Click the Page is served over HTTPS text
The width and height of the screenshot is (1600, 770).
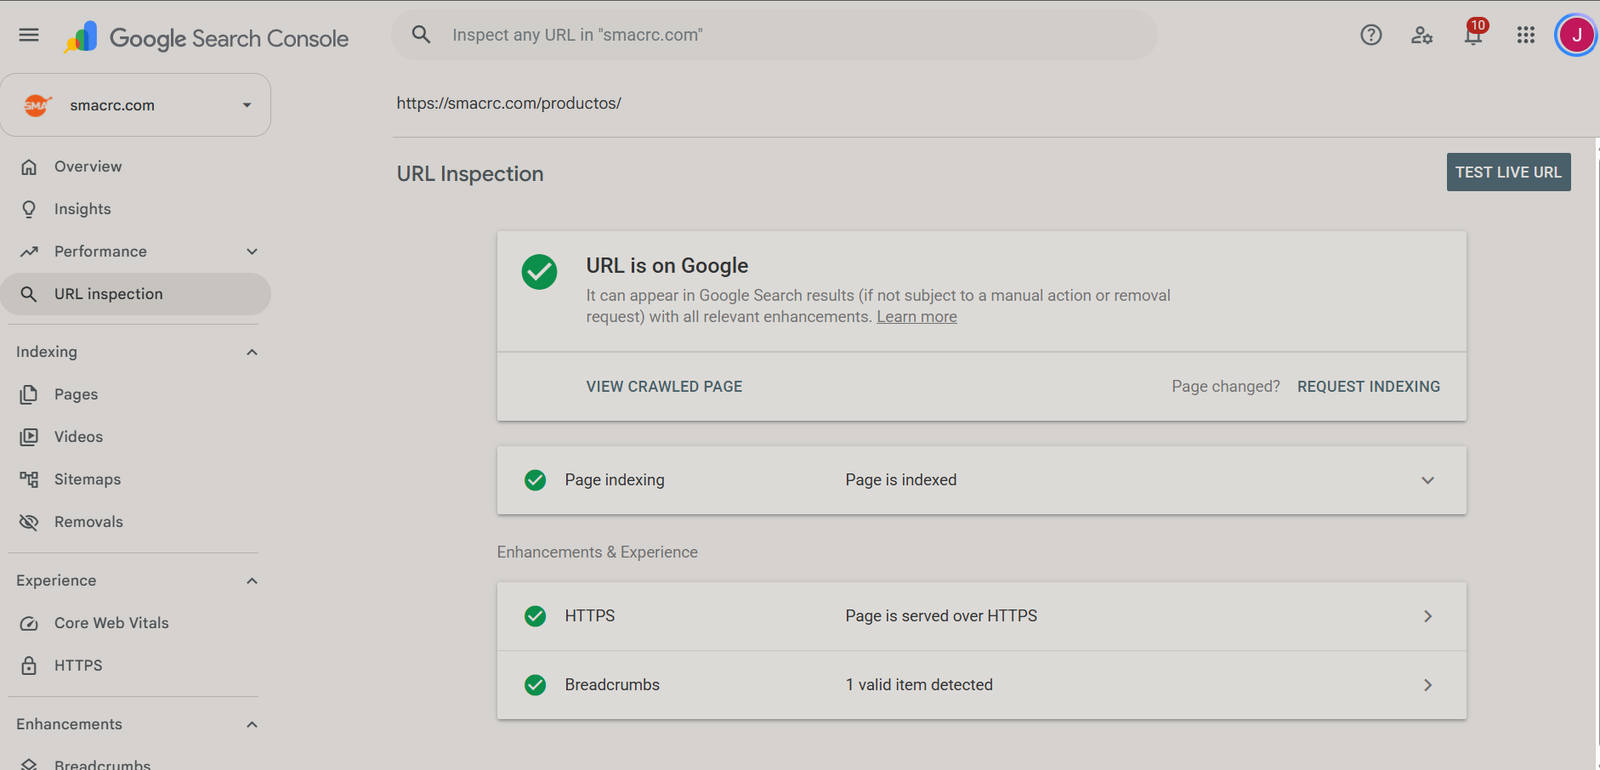point(941,616)
